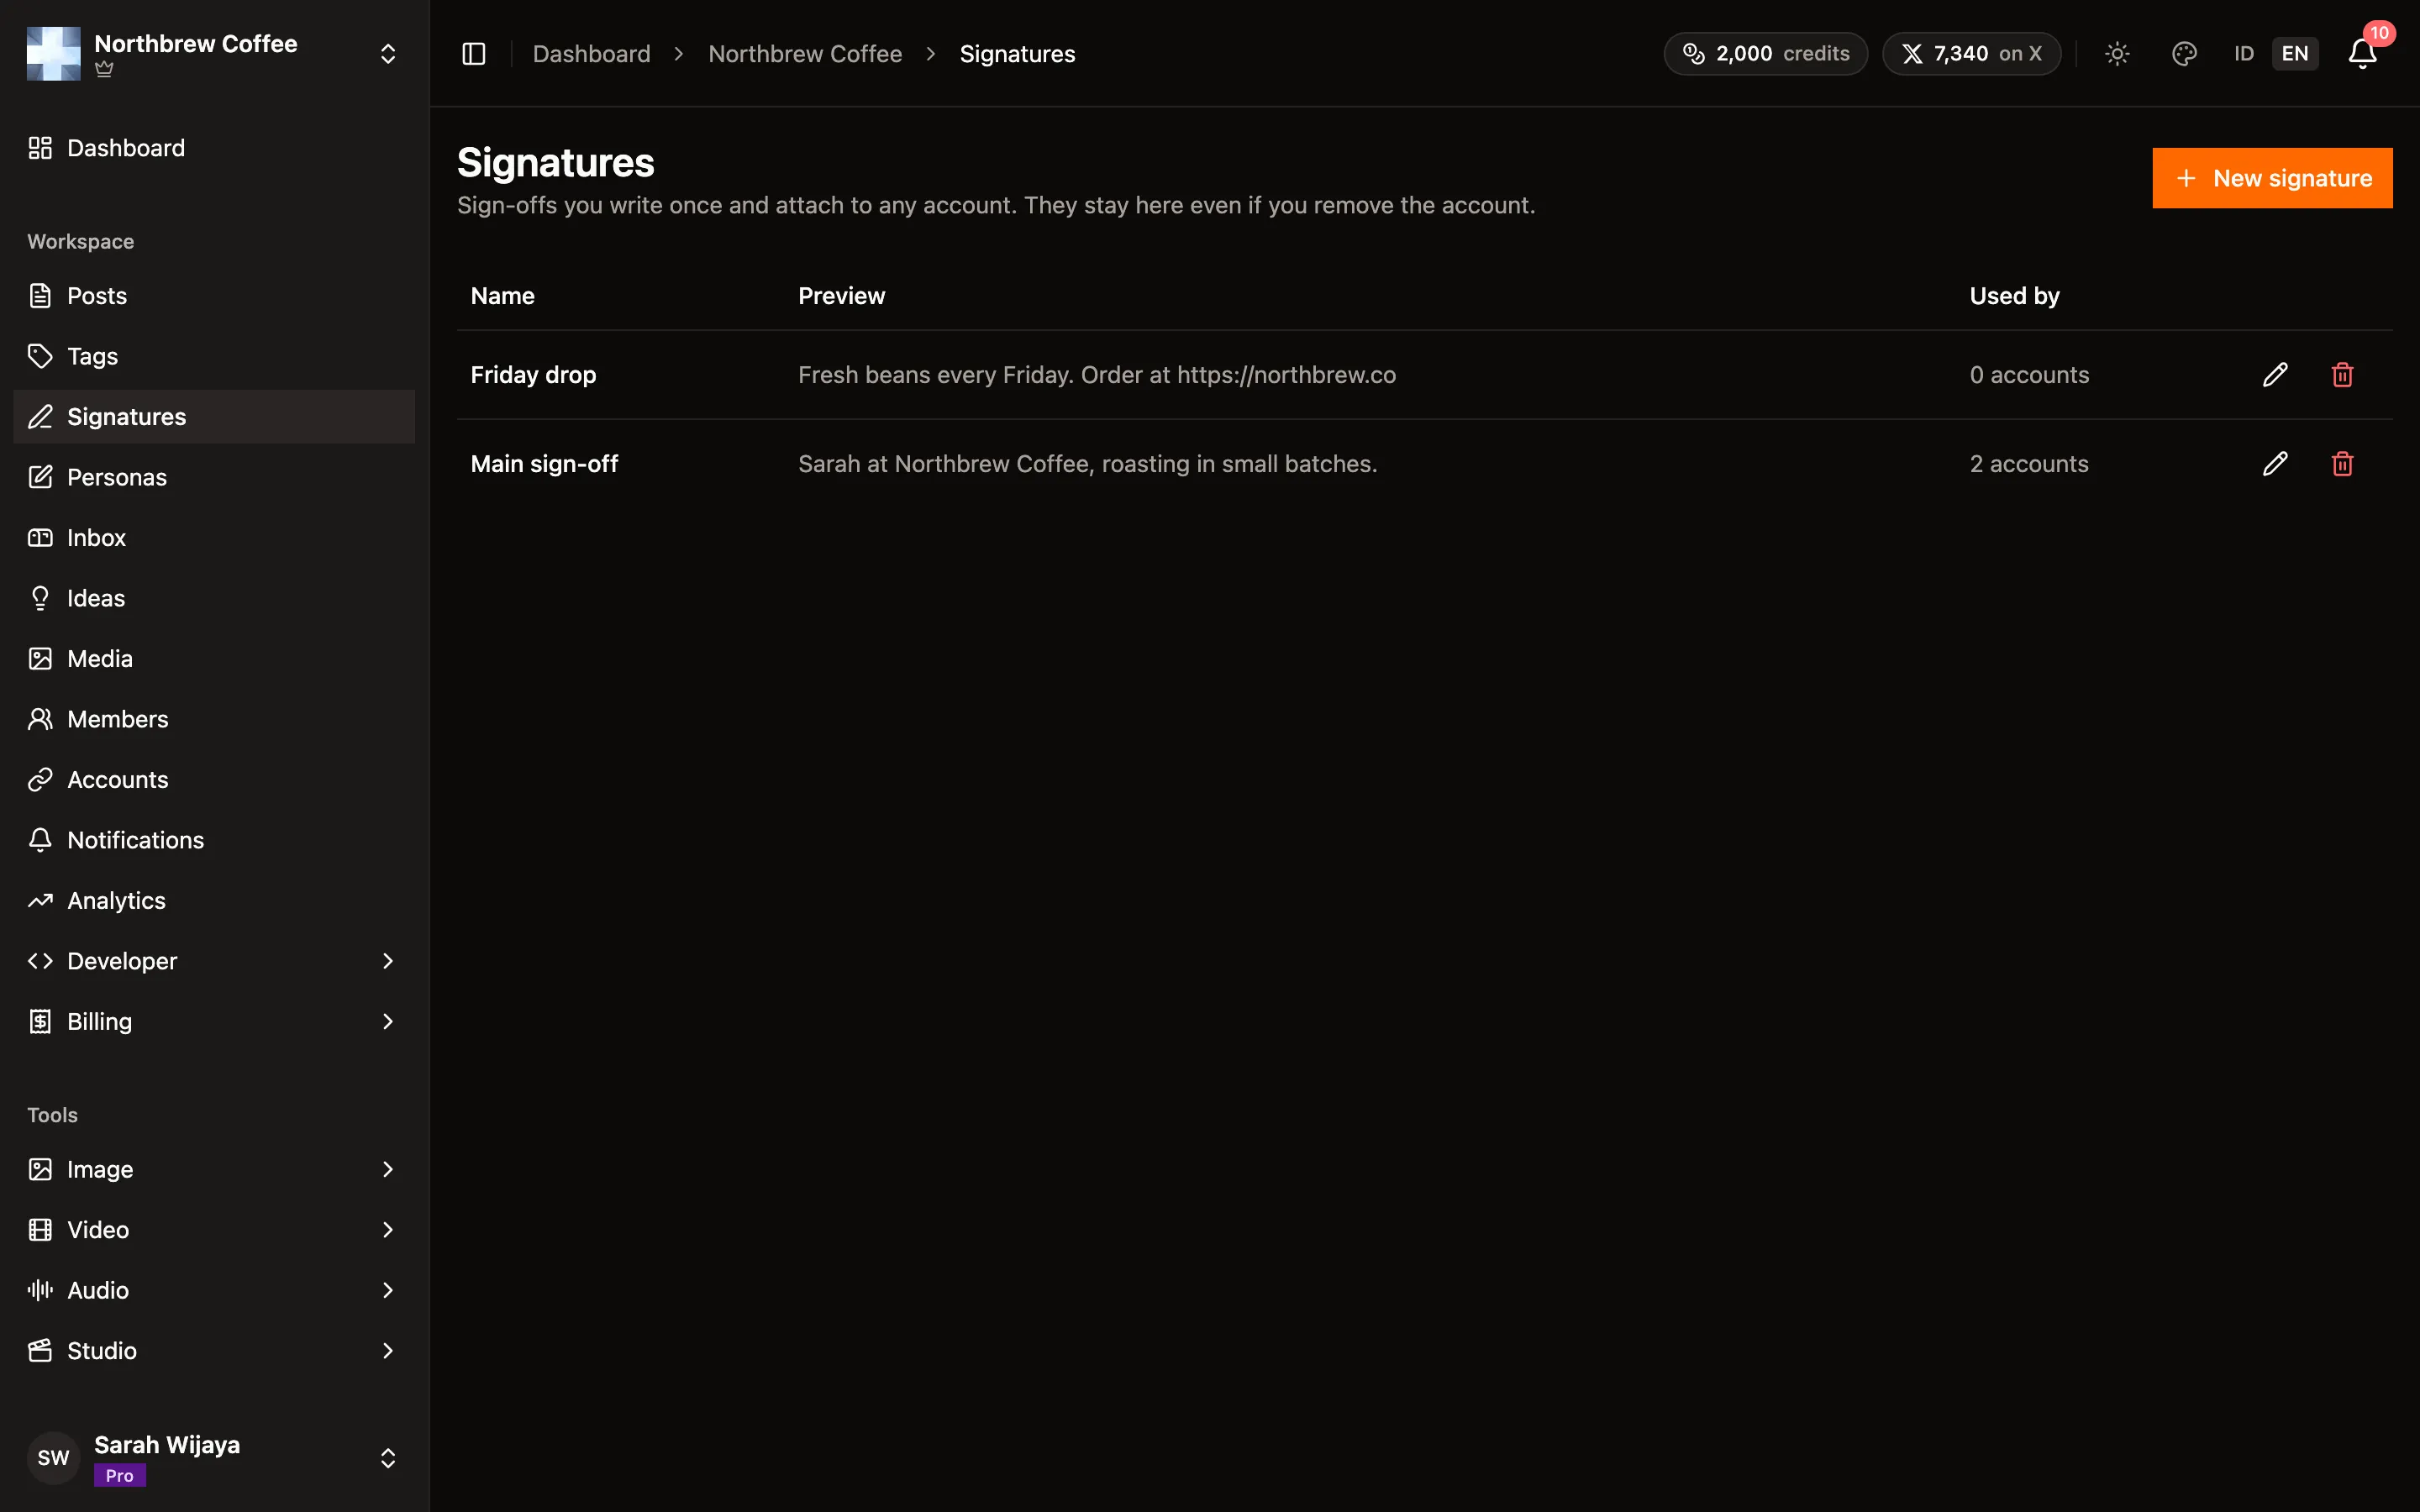This screenshot has width=2420, height=1512.
Task: Click the Posts document icon
Action: coord(40,296)
